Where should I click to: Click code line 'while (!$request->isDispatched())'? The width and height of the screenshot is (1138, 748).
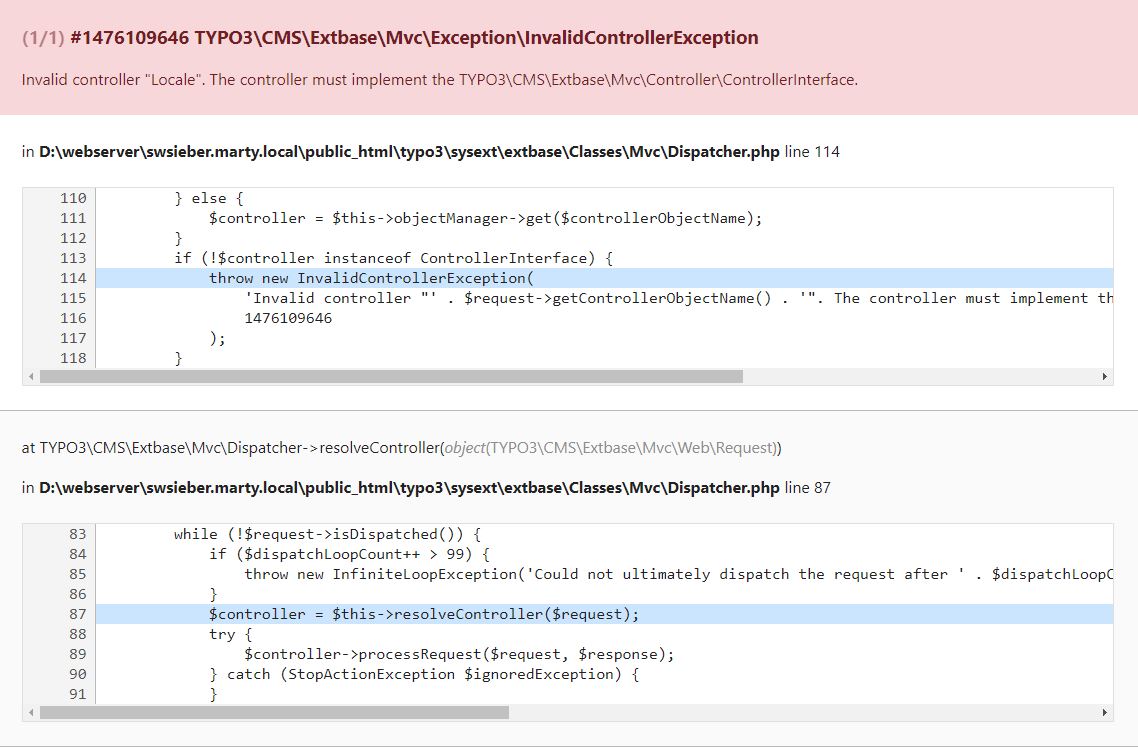[327, 534]
